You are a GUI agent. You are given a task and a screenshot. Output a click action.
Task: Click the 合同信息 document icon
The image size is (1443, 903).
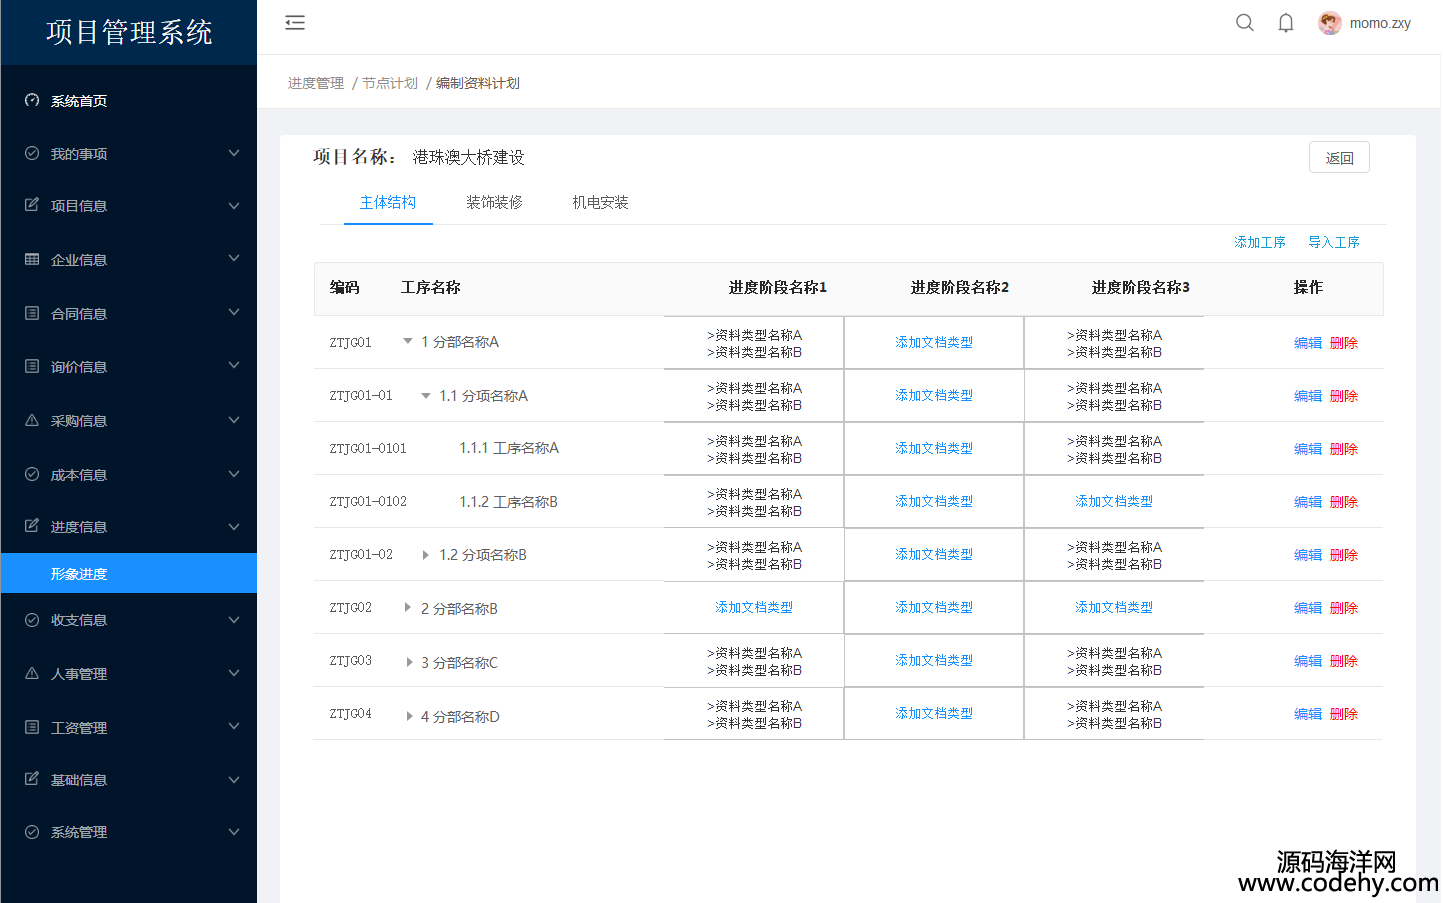32,313
